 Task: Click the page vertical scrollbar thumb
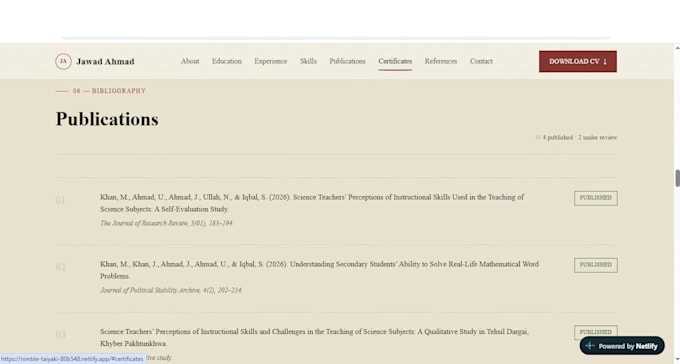pos(677,178)
